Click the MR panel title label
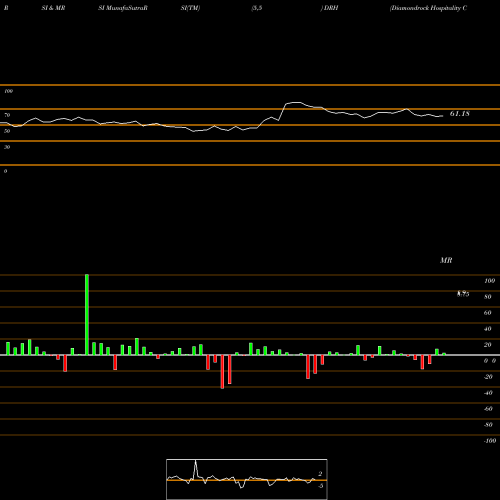This screenshot has height=500, width=500. coord(446,260)
